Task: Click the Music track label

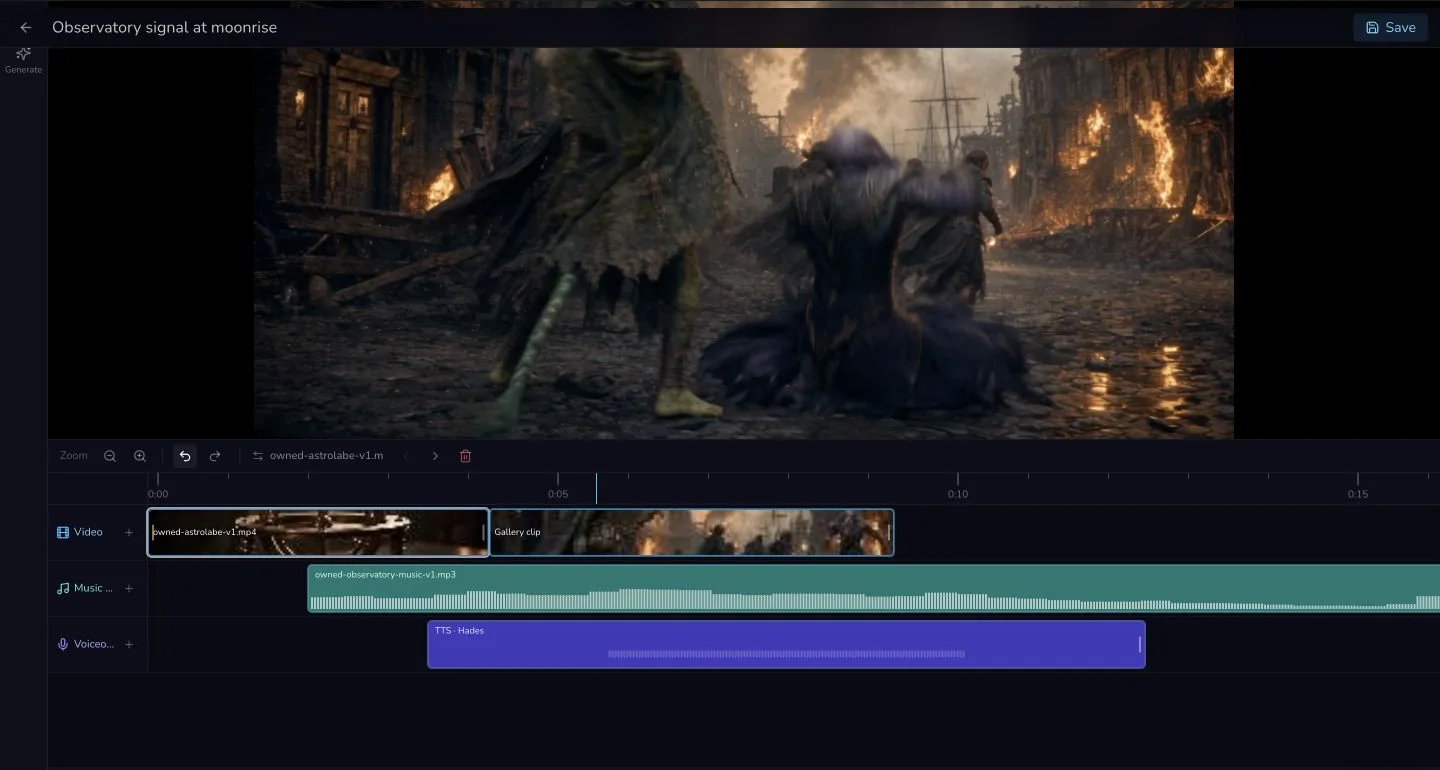Action: point(93,589)
